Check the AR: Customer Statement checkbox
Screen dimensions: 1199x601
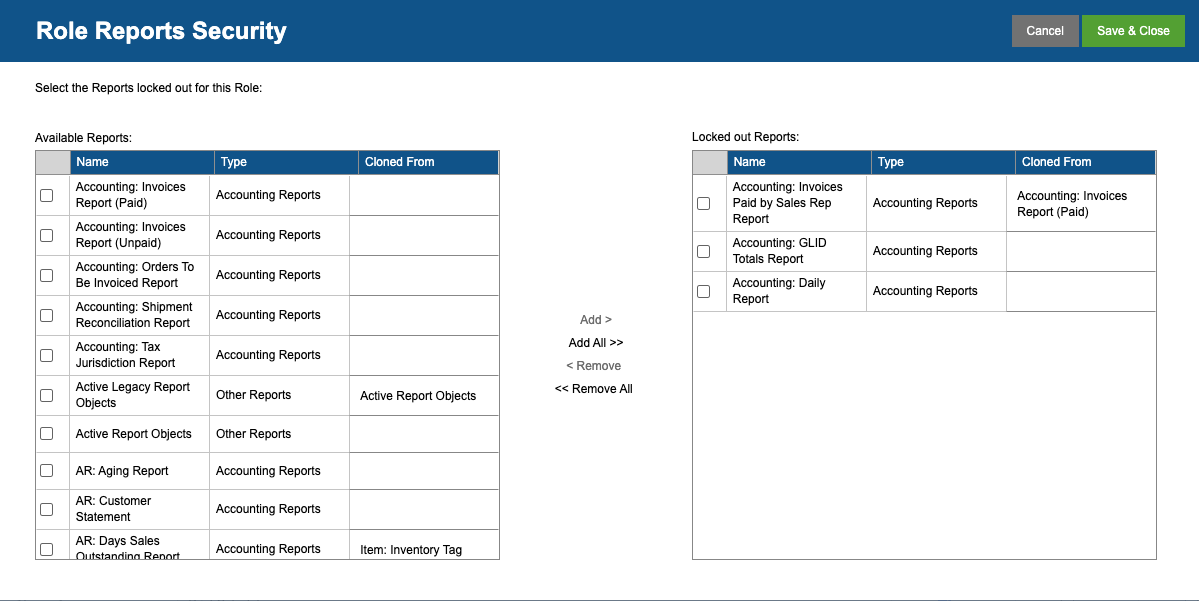pos(47,508)
